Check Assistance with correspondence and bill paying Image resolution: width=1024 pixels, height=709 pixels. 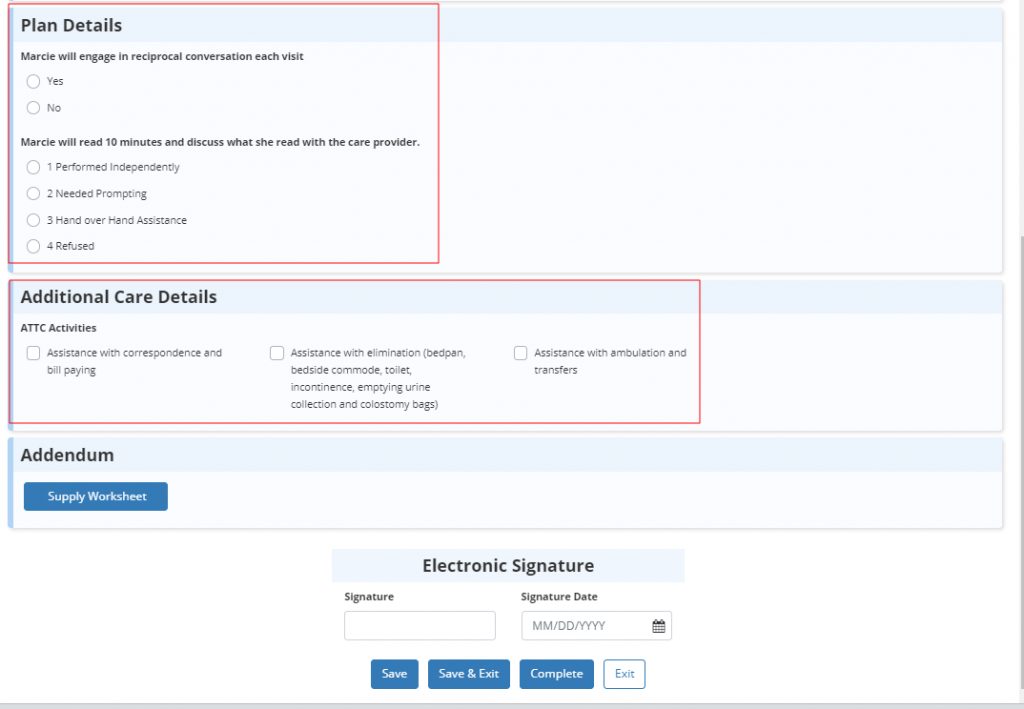click(33, 352)
